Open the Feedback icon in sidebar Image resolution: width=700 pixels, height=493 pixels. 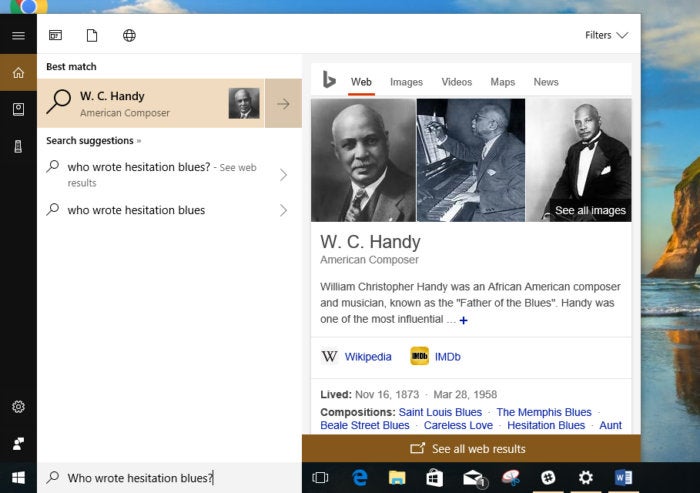[x=18, y=443]
